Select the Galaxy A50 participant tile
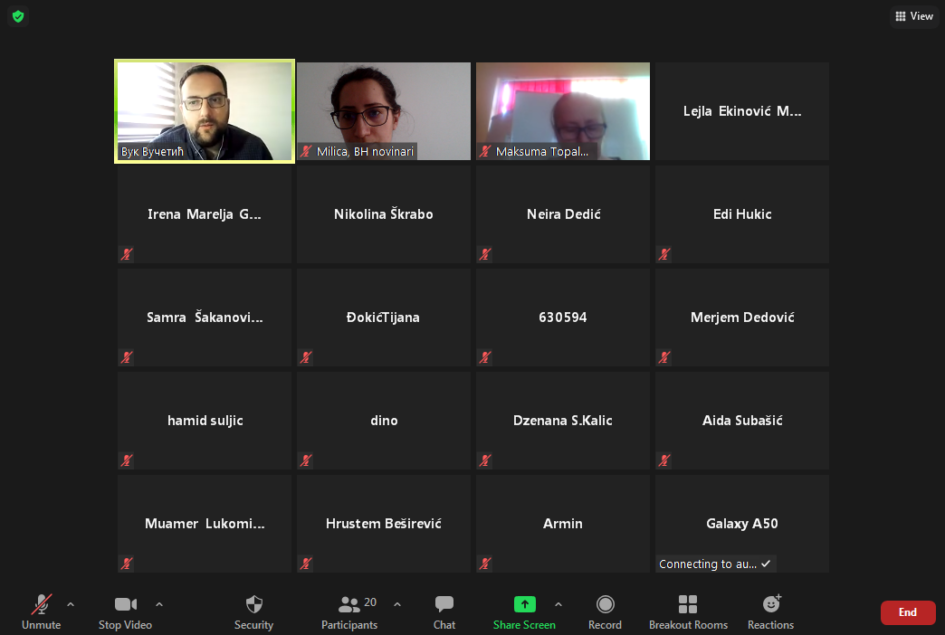The width and height of the screenshot is (945, 635). 742,524
